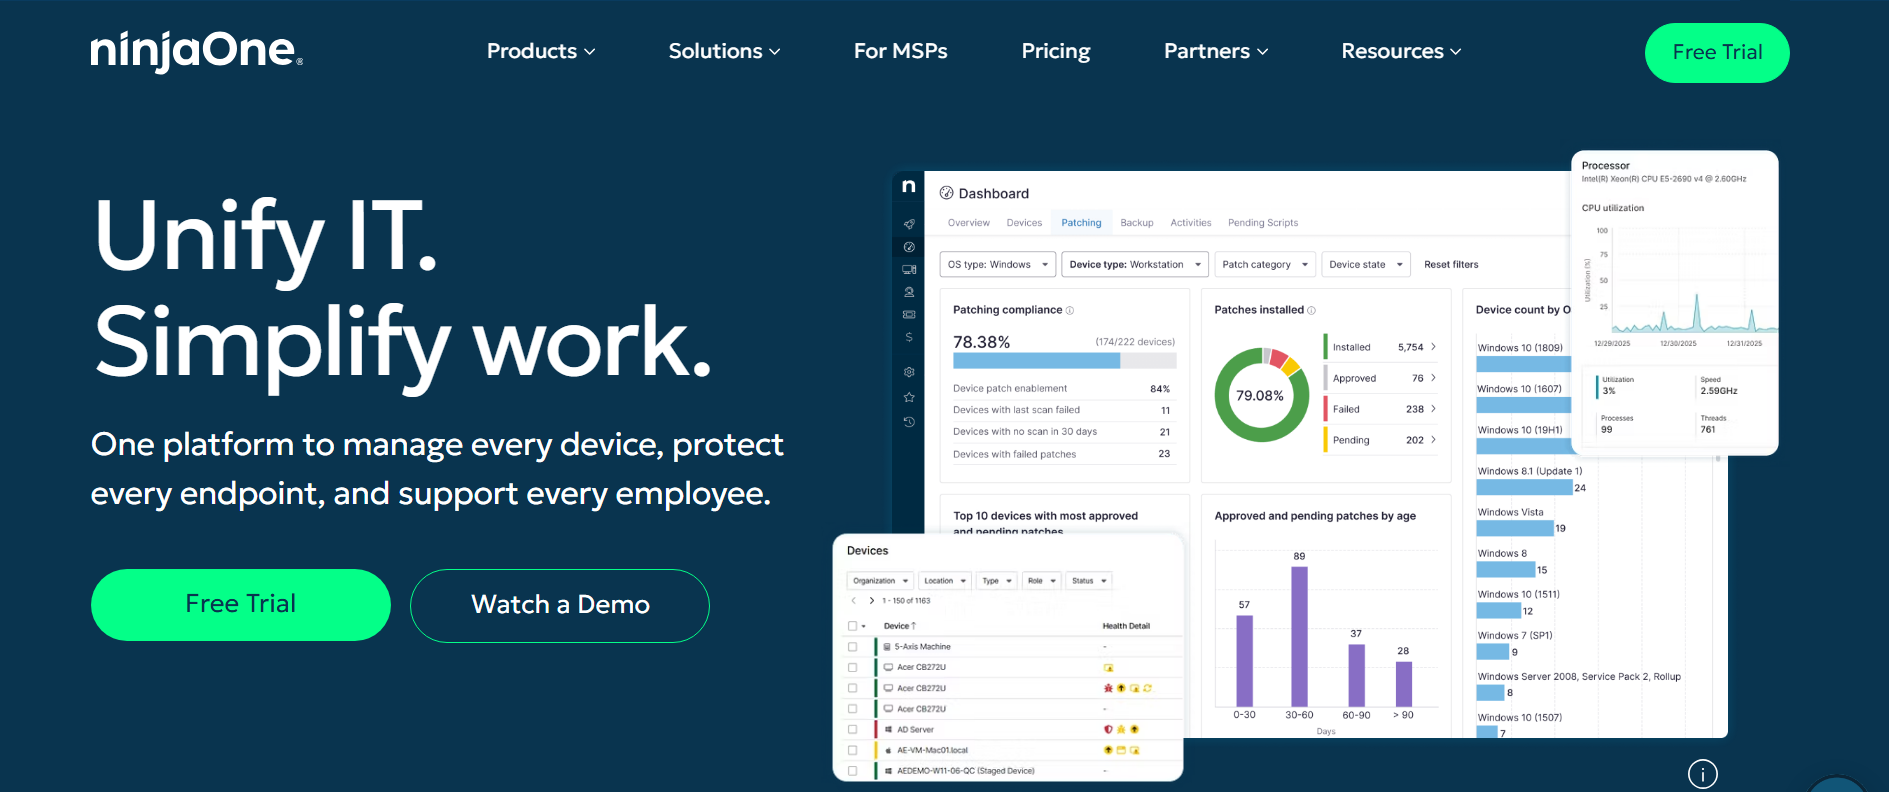Click the sync icon on the second Acer CB272U row
Image resolution: width=1889 pixels, height=792 pixels.
(x=1147, y=688)
